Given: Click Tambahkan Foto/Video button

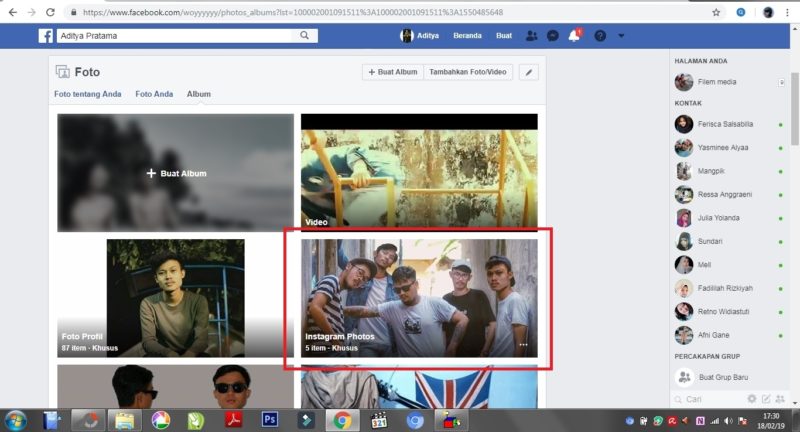Looking at the screenshot, I should (468, 72).
